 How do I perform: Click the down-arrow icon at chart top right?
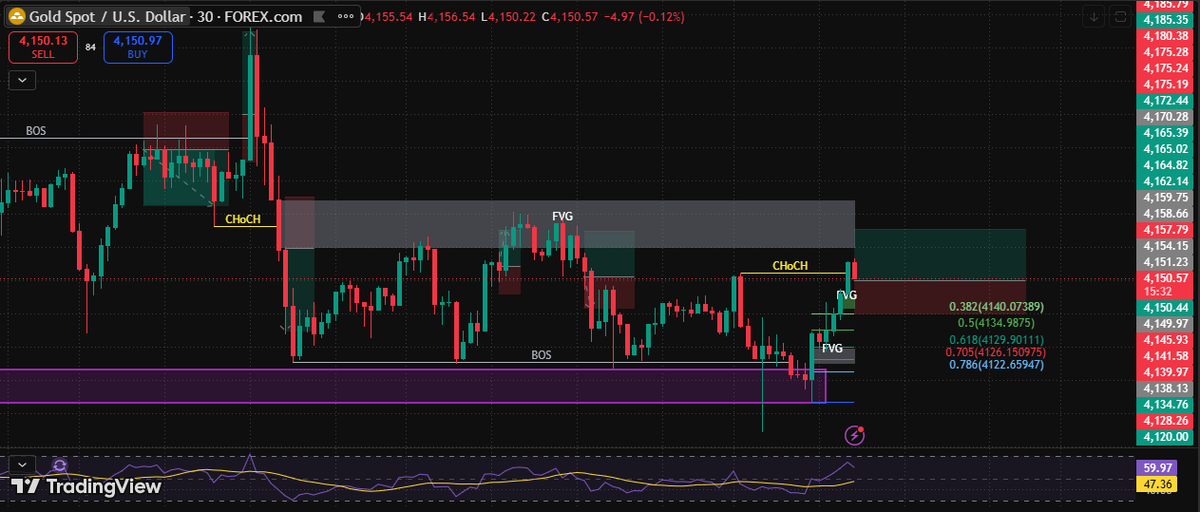tap(1094, 17)
